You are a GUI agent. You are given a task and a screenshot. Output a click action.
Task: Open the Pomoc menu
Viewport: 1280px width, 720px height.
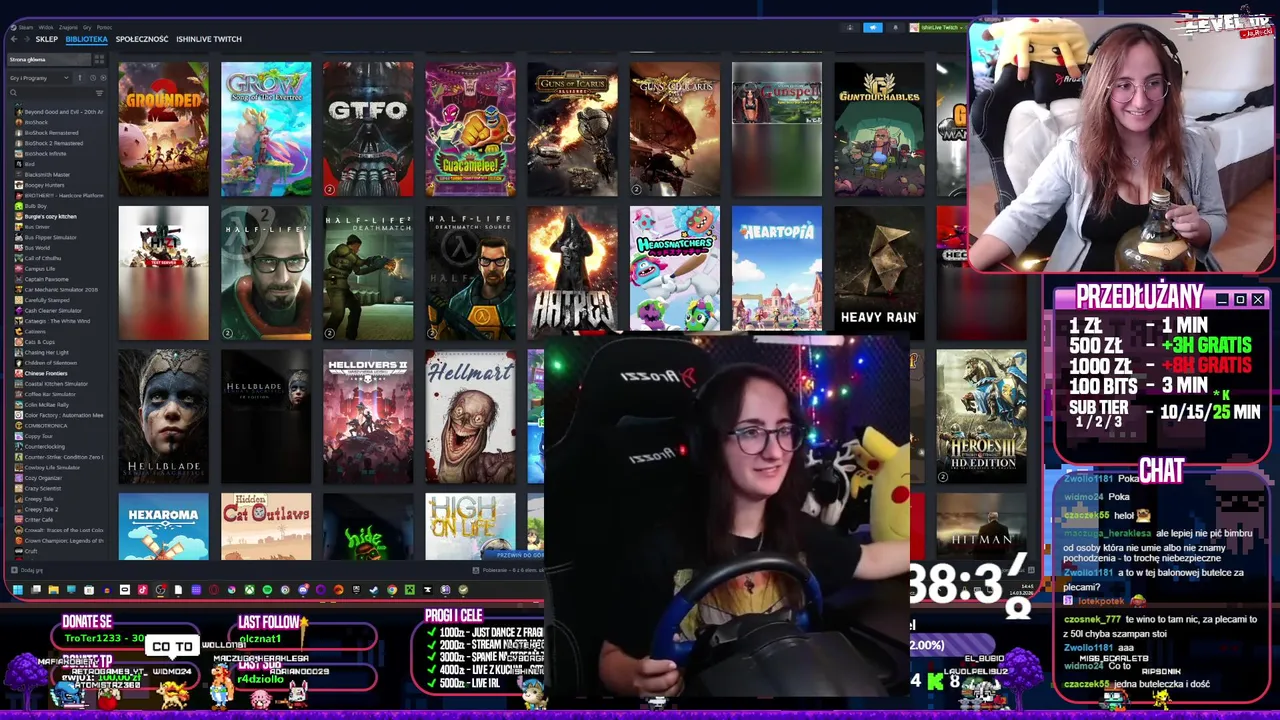point(104,27)
